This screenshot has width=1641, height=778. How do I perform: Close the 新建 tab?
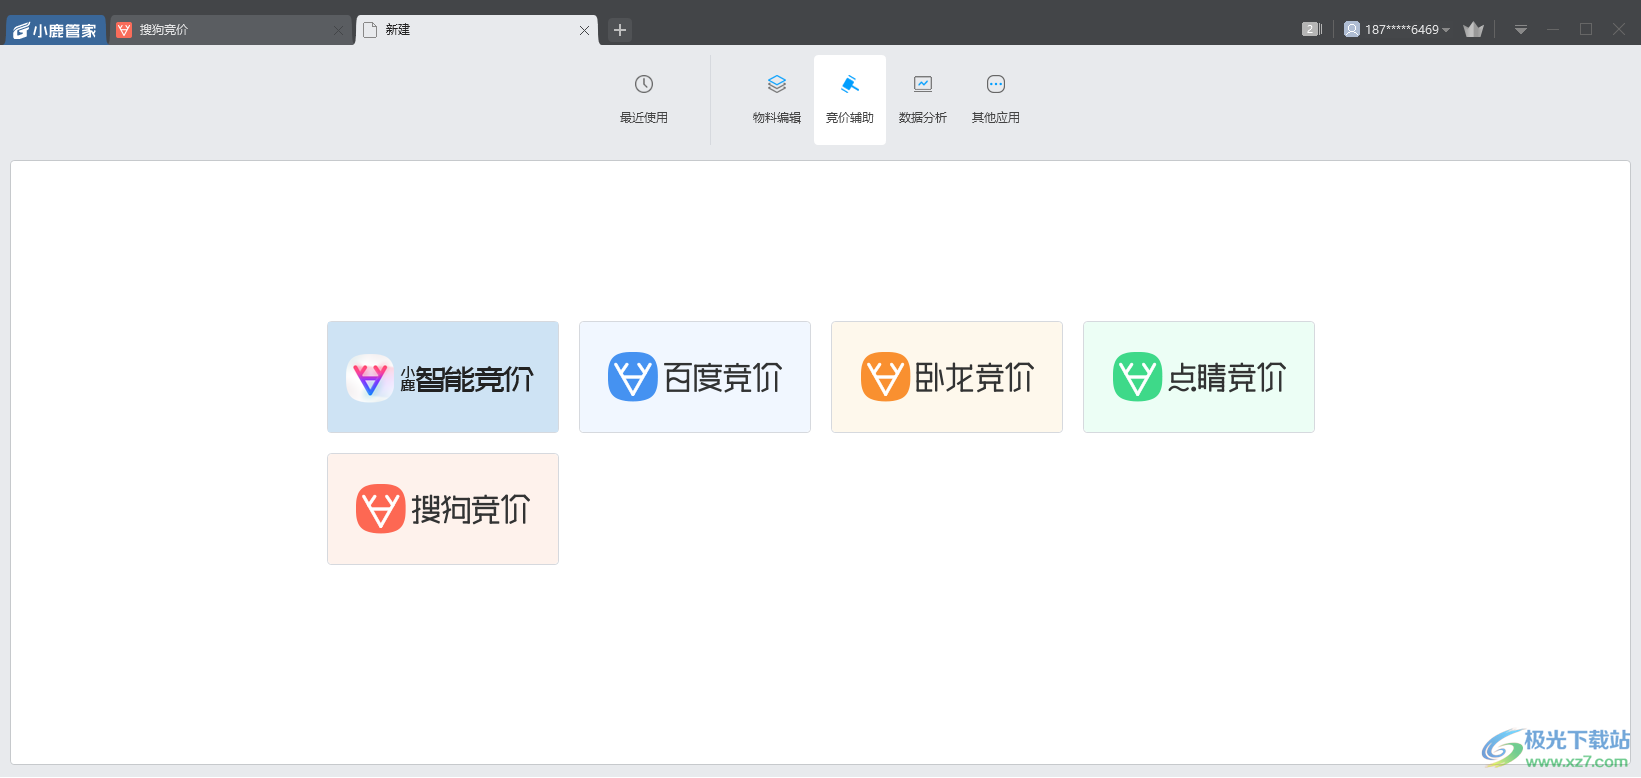click(x=584, y=30)
